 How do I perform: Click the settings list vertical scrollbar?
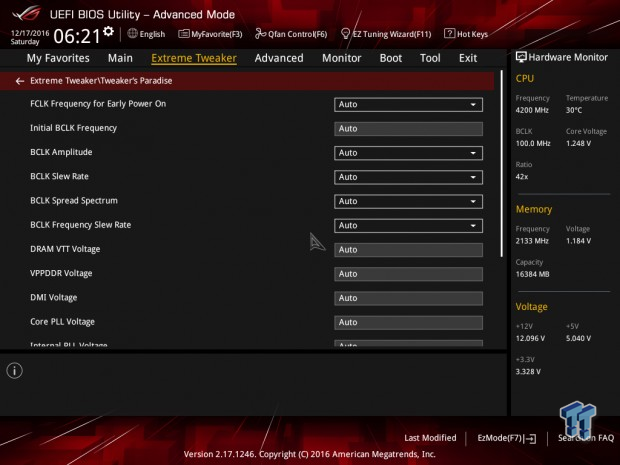coord(501,164)
